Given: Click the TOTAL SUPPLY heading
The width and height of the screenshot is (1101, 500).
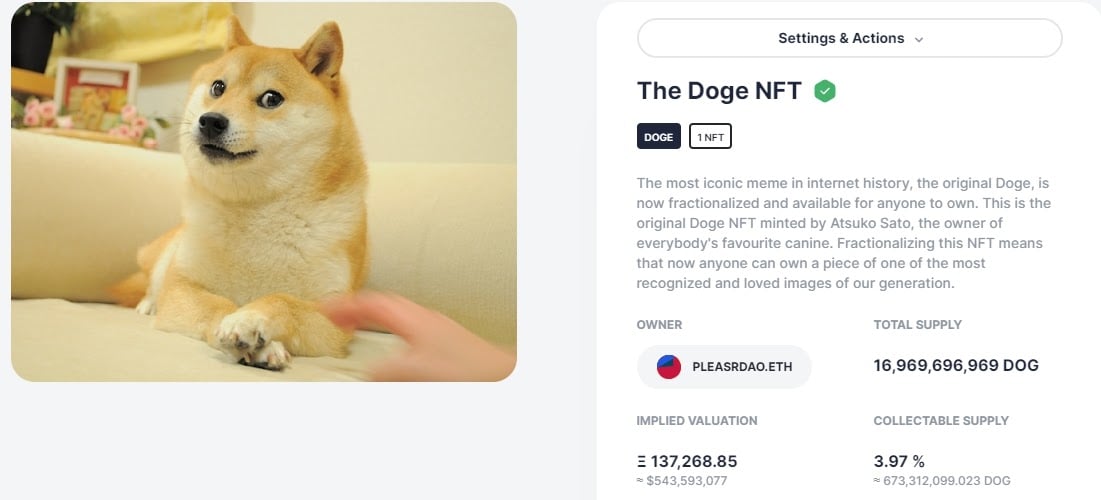Looking at the screenshot, I should [917, 325].
